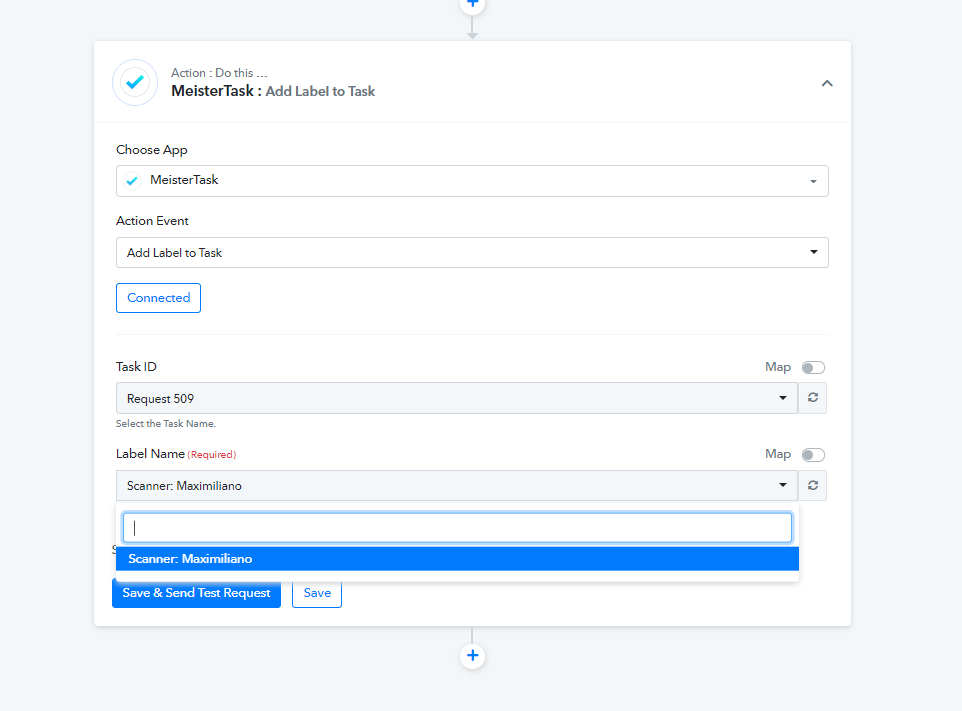This screenshot has height=711, width=962.
Task: Collapse the MeisterTask action step with the chevron
Action: pyautogui.click(x=827, y=83)
